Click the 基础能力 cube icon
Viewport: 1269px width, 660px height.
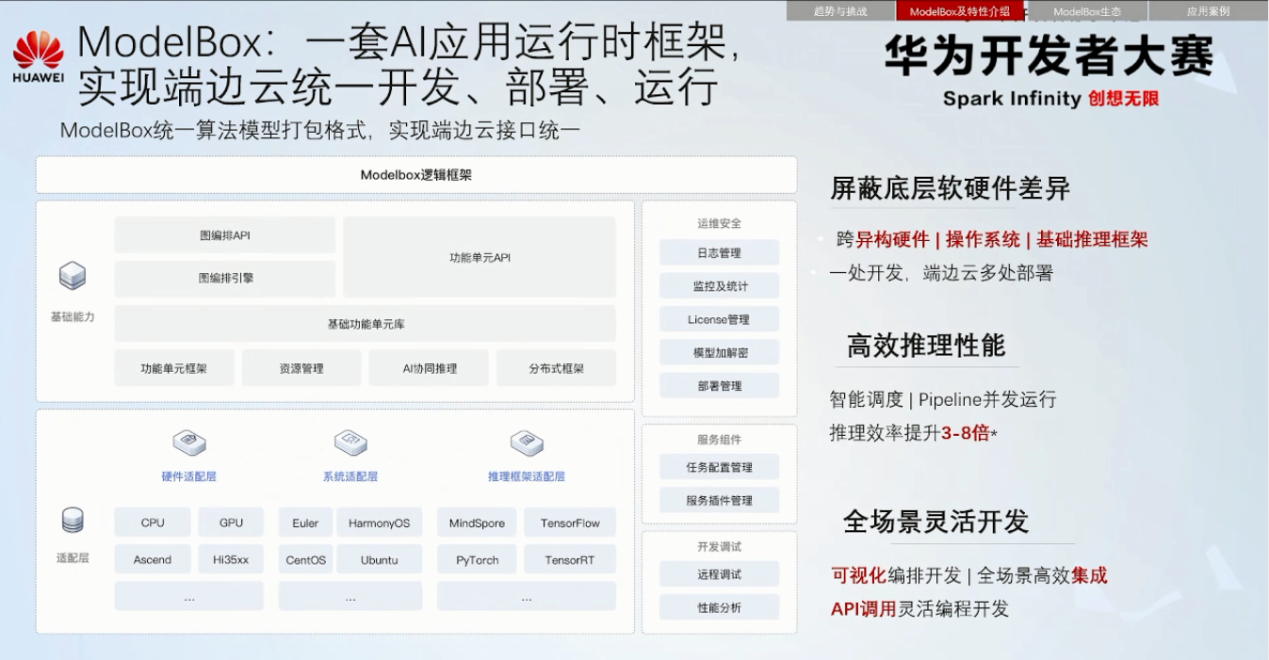(x=72, y=276)
